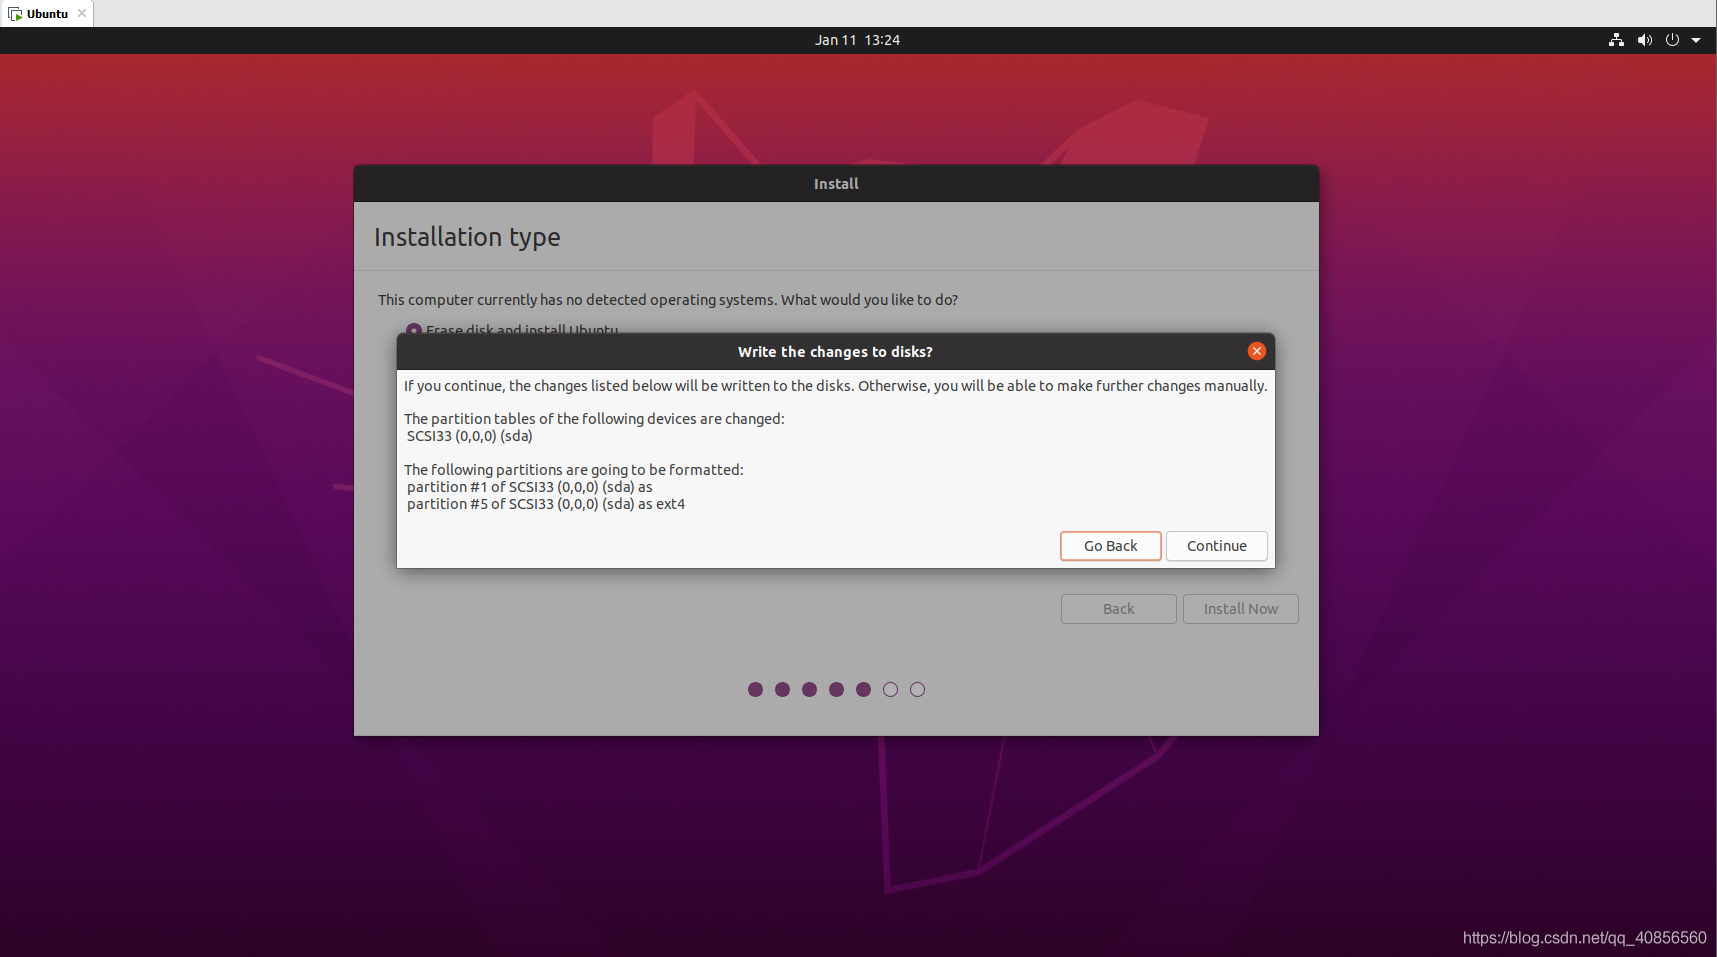Image resolution: width=1717 pixels, height=957 pixels.
Task: Close the 'Write the changes to disks?' dialog
Action: [x=1257, y=351]
